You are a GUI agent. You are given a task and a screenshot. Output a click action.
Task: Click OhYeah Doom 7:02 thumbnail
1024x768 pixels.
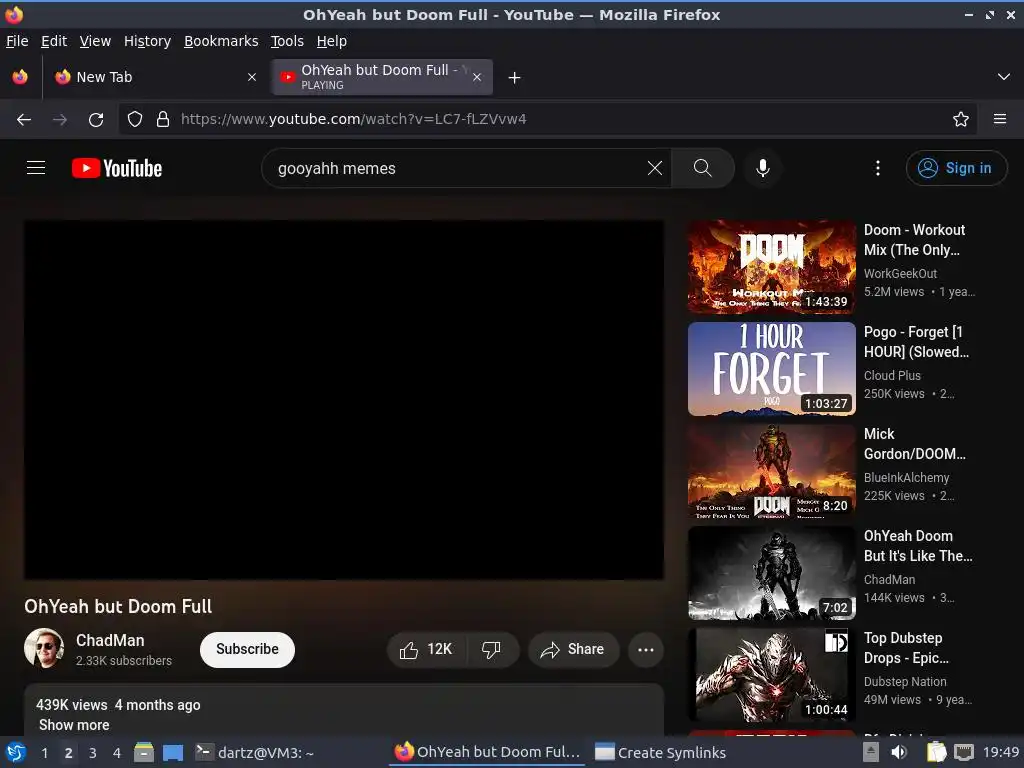[771, 573]
